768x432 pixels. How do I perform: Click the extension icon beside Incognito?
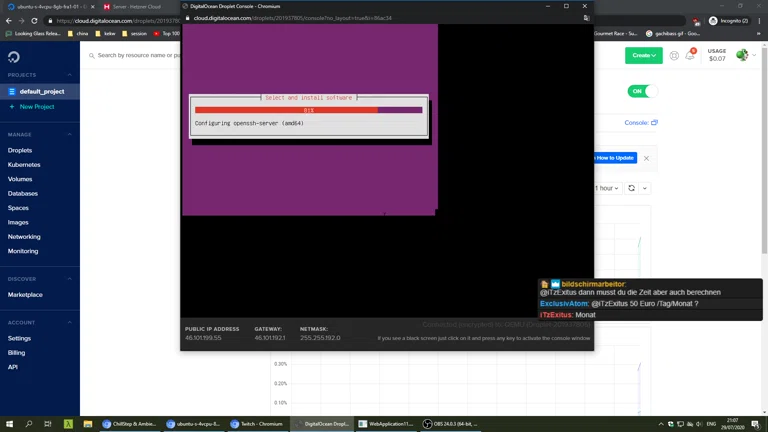tap(696, 21)
